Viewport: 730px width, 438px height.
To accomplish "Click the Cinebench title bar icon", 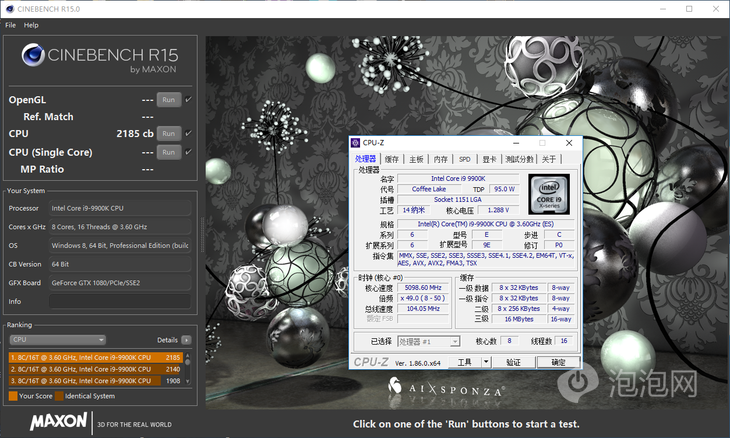I will point(10,9).
